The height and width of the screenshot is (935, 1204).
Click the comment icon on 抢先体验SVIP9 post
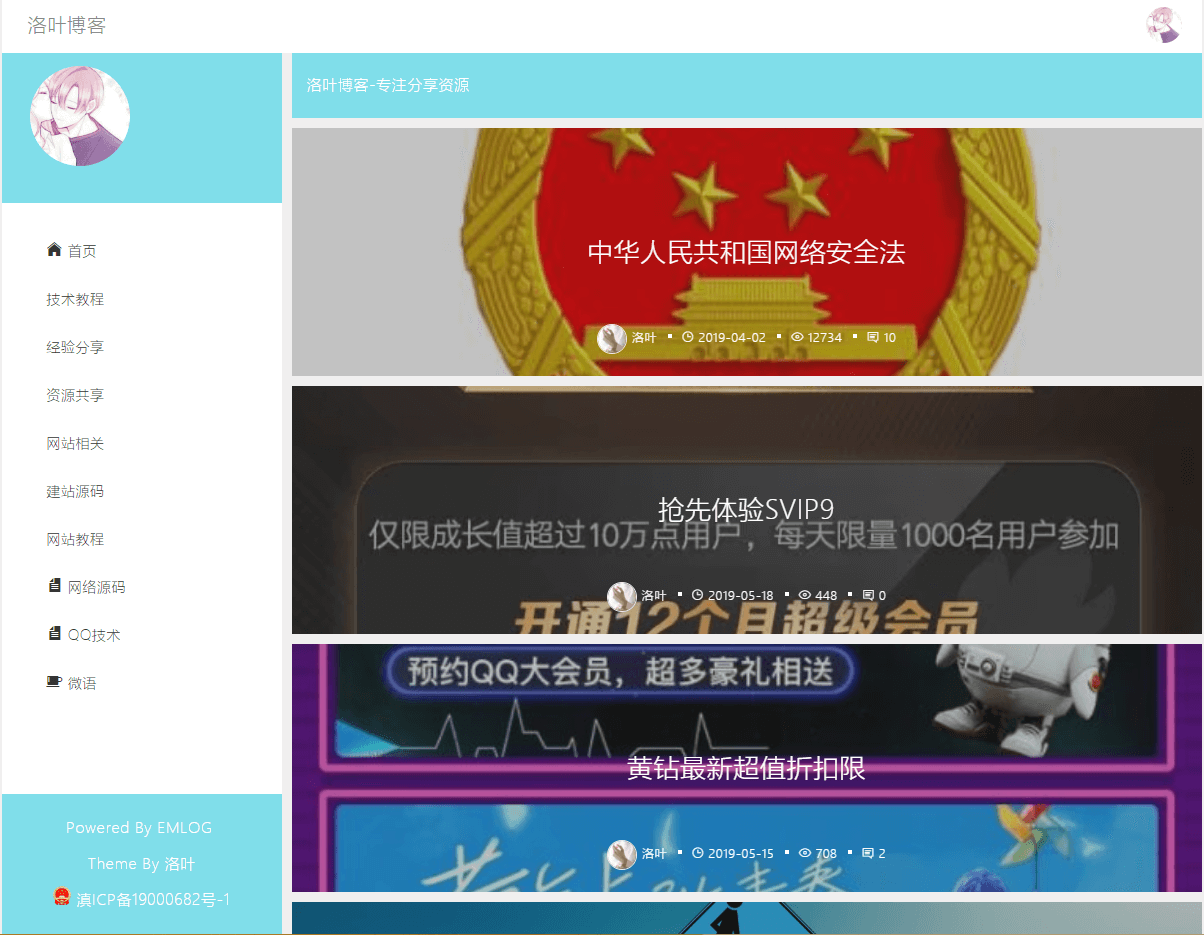click(x=868, y=595)
